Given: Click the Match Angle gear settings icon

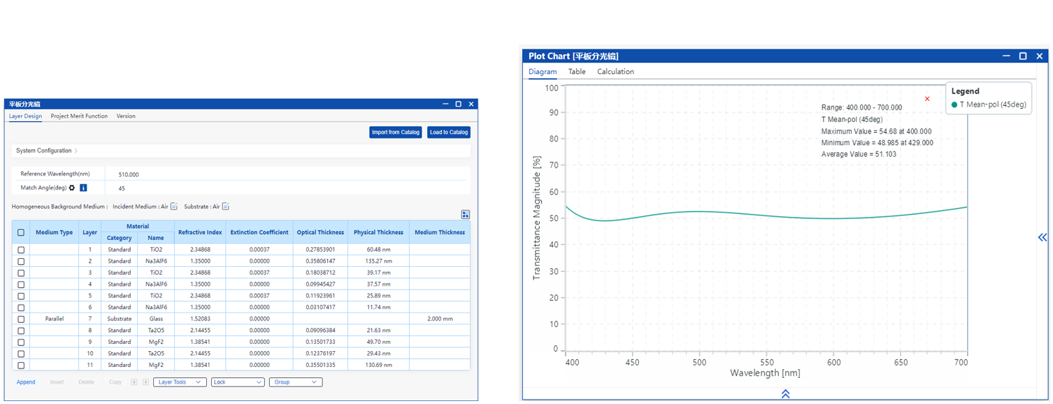Looking at the screenshot, I should (72, 188).
